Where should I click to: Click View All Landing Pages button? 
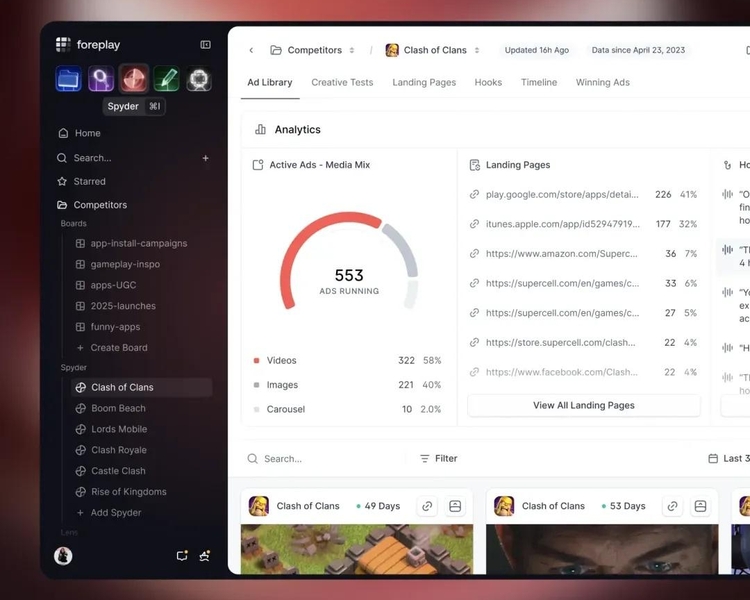[583, 406]
